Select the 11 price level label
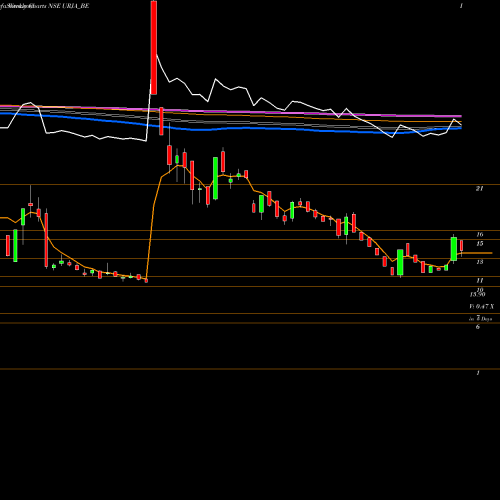500x500 pixels. point(480,281)
